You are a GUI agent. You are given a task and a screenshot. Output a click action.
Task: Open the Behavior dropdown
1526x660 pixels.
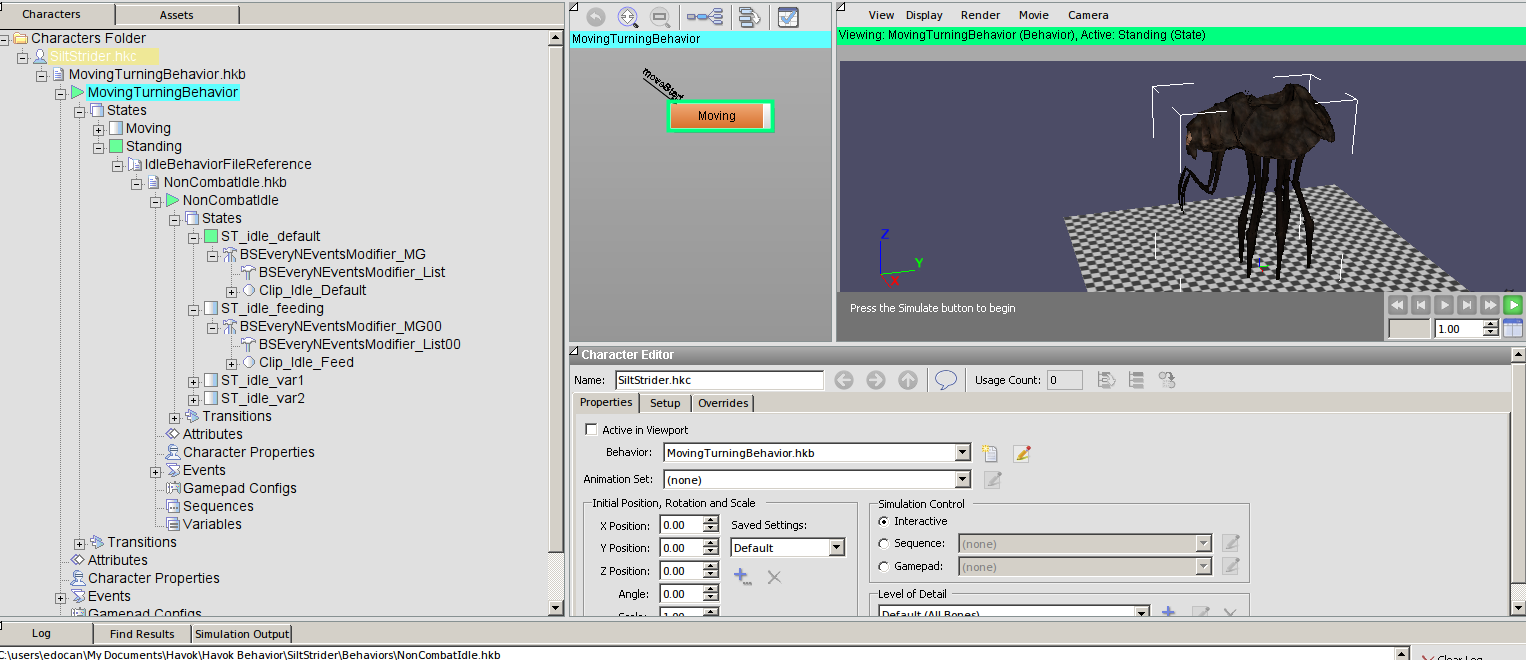click(962, 453)
